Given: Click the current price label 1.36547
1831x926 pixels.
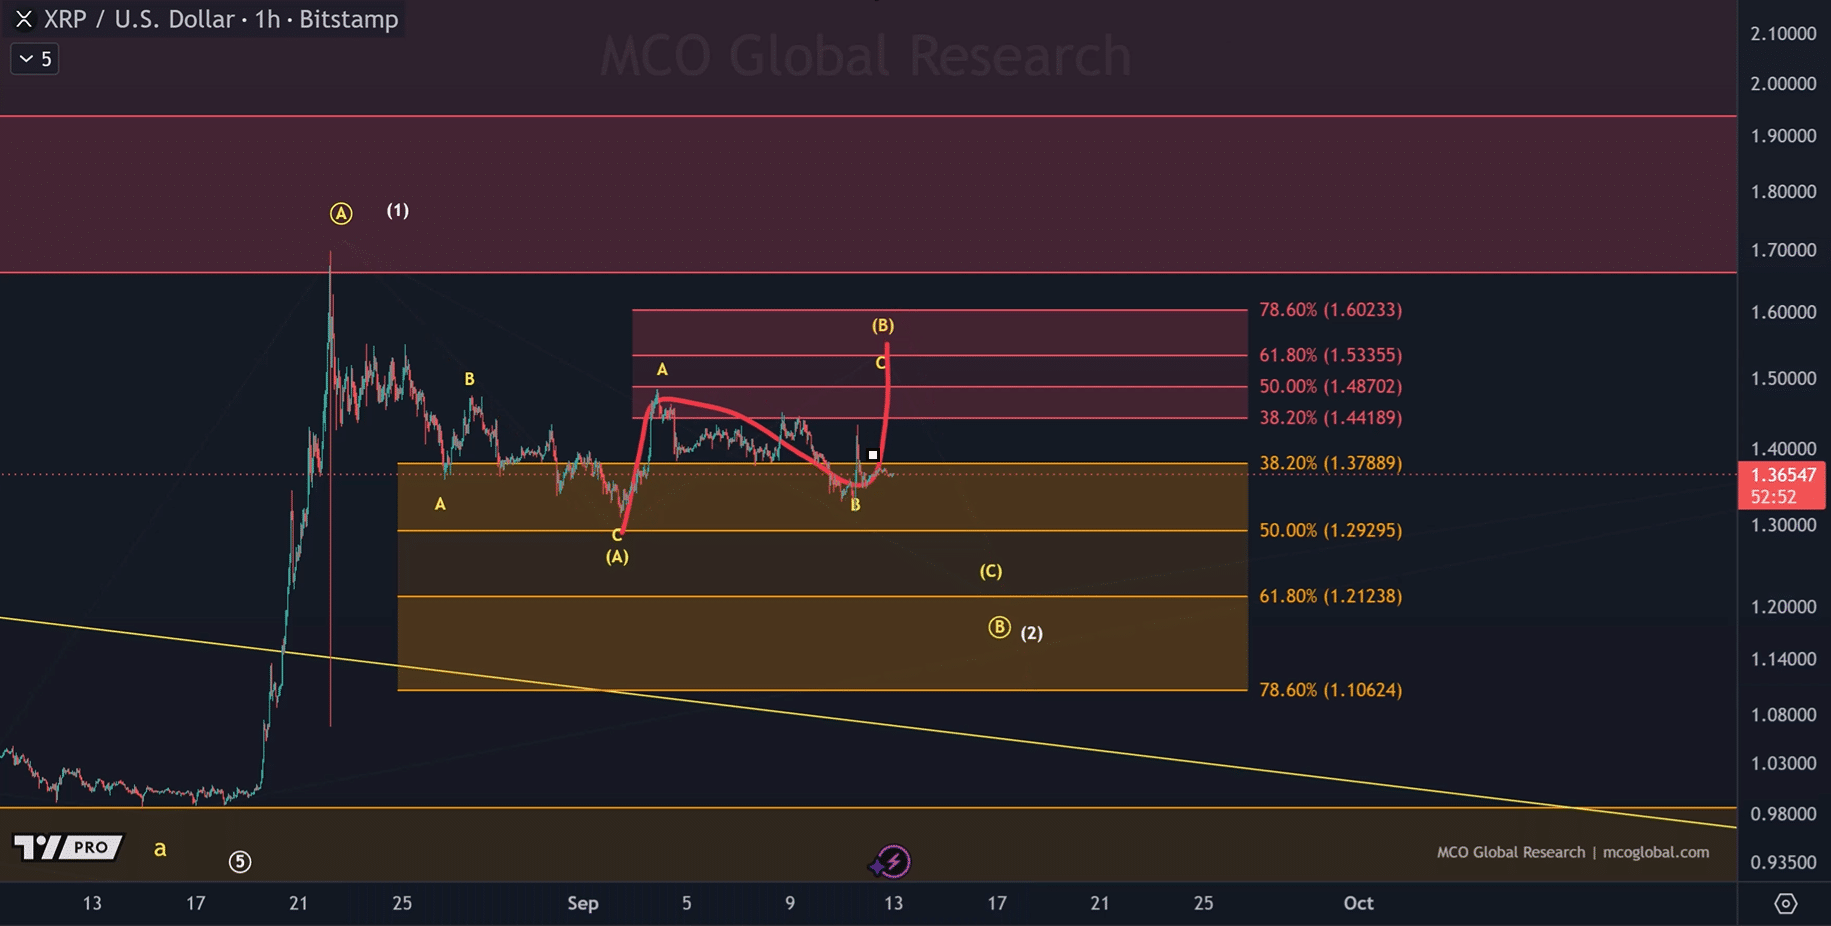Looking at the screenshot, I should (1784, 475).
